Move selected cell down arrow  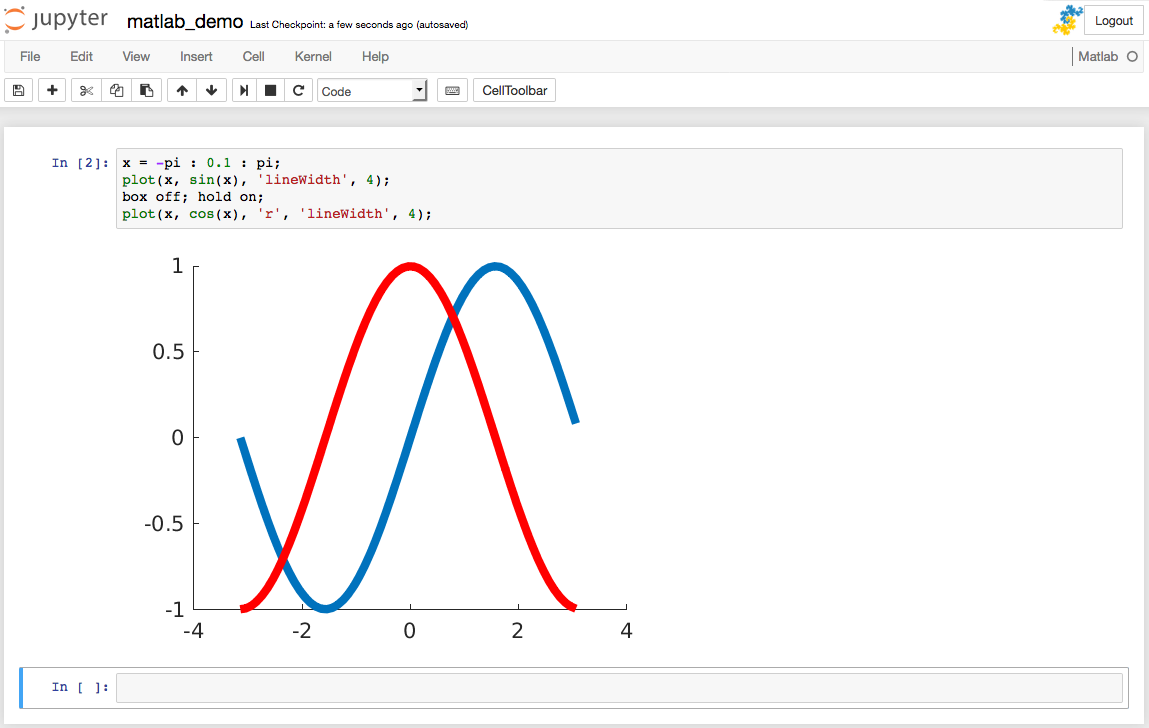tap(211, 91)
